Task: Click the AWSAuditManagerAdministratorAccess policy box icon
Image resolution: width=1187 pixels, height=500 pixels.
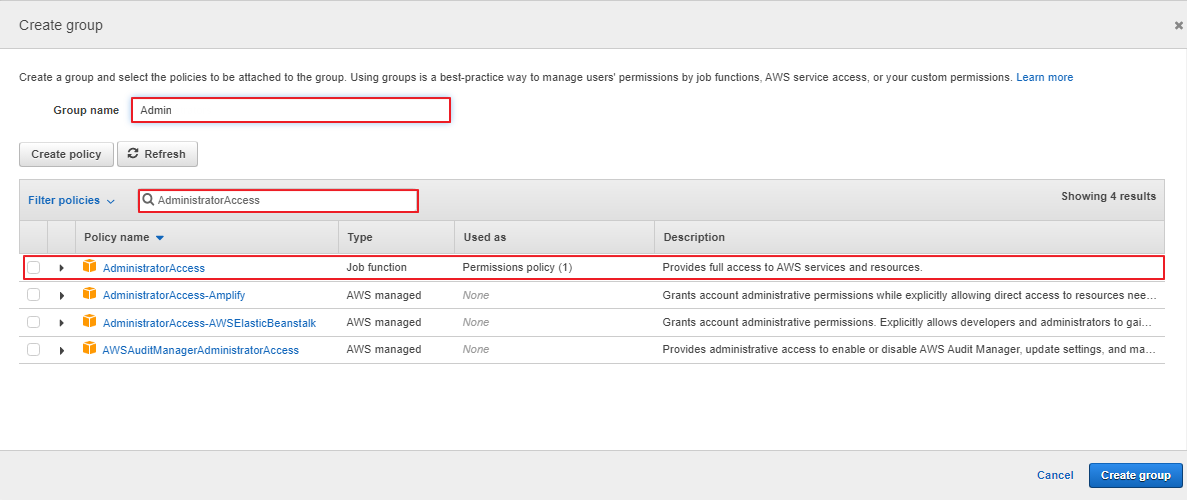Action: pyautogui.click(x=90, y=348)
